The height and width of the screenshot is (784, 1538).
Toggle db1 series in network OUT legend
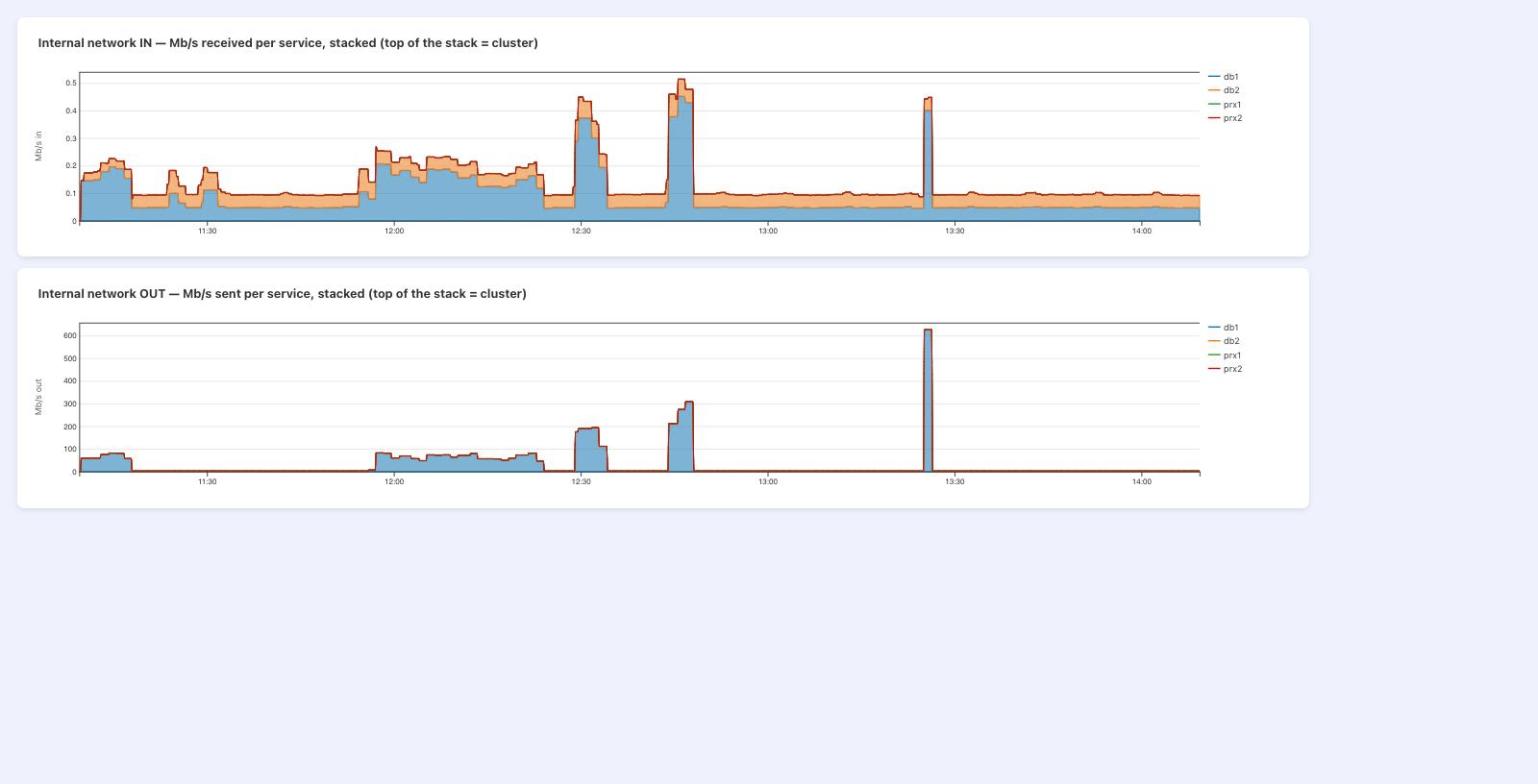click(1224, 328)
